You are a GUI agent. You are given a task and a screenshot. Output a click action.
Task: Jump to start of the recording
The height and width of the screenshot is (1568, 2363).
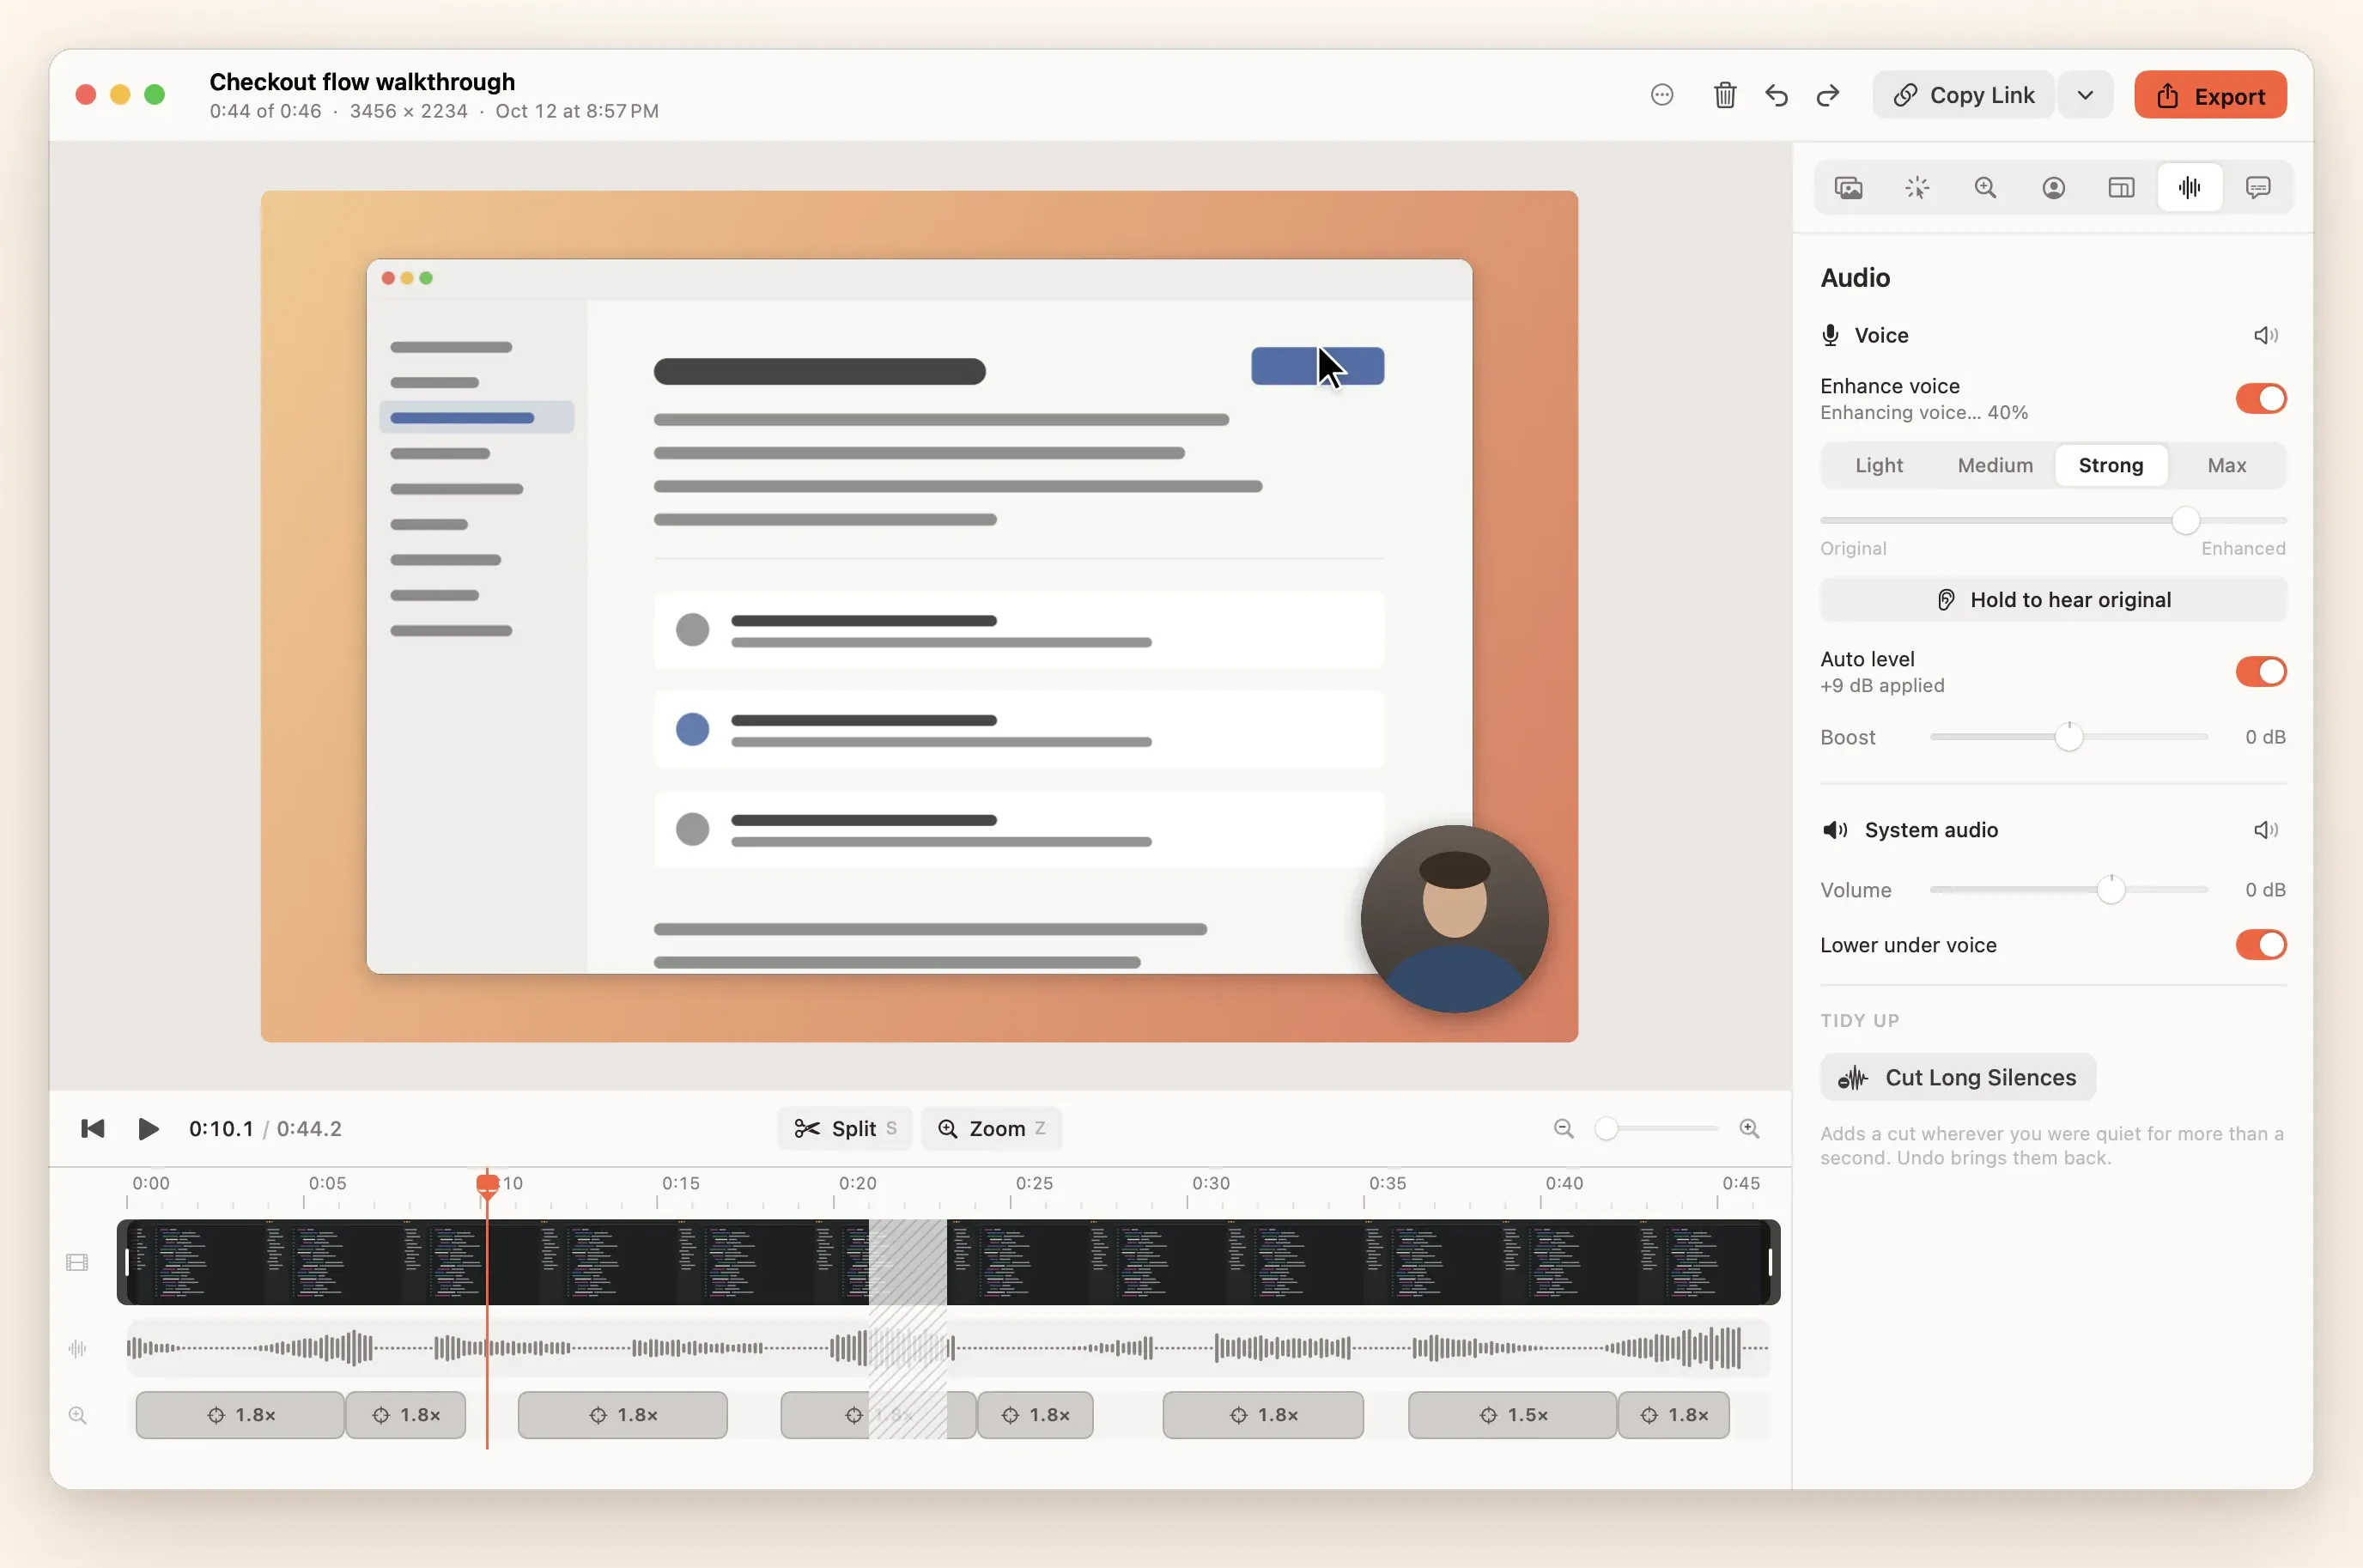click(92, 1129)
